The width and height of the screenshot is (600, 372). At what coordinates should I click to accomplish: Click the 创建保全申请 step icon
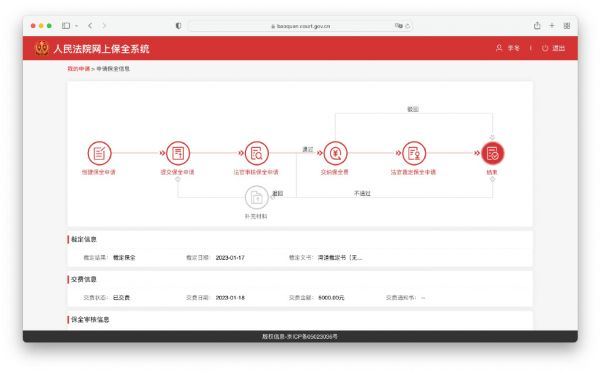(99, 153)
